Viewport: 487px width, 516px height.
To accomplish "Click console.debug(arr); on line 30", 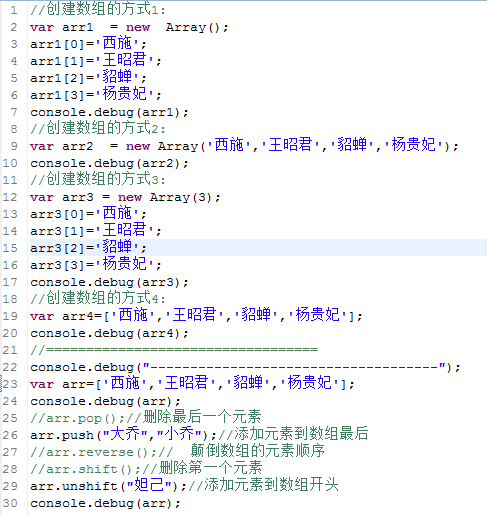I will click(x=105, y=503).
